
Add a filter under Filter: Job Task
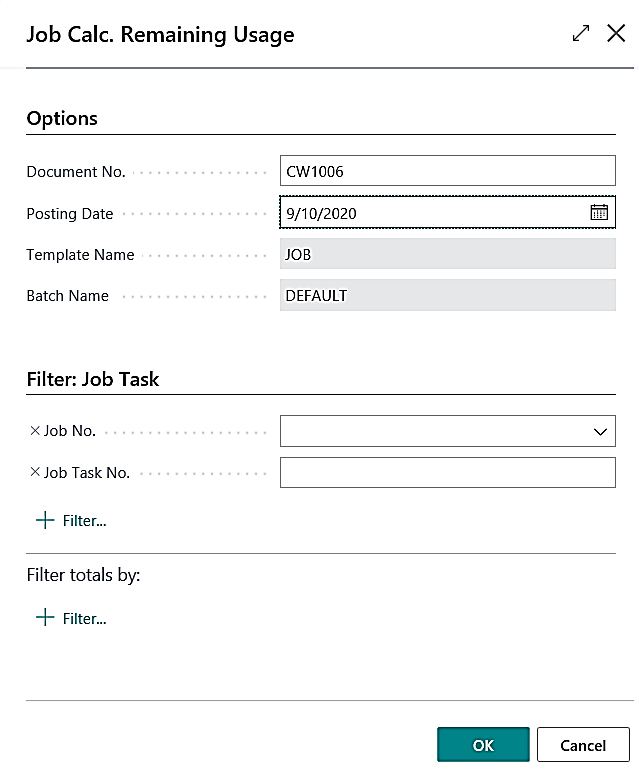(x=71, y=521)
